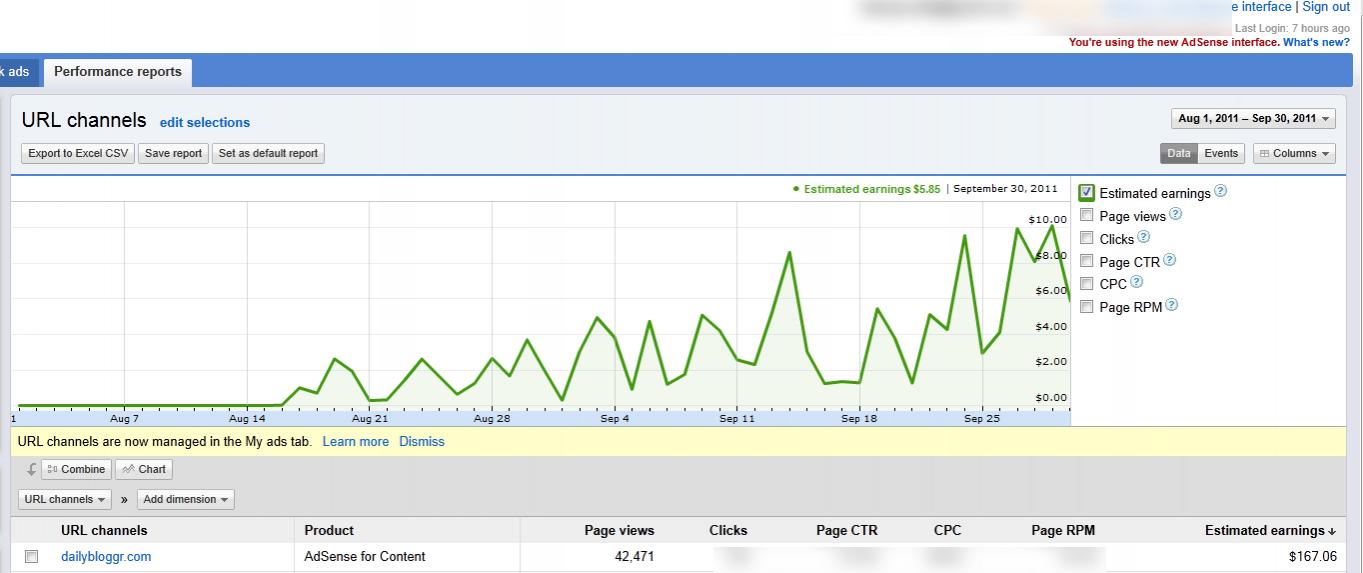
Task: Sort by Estimated earnings column header
Action: [1270, 530]
